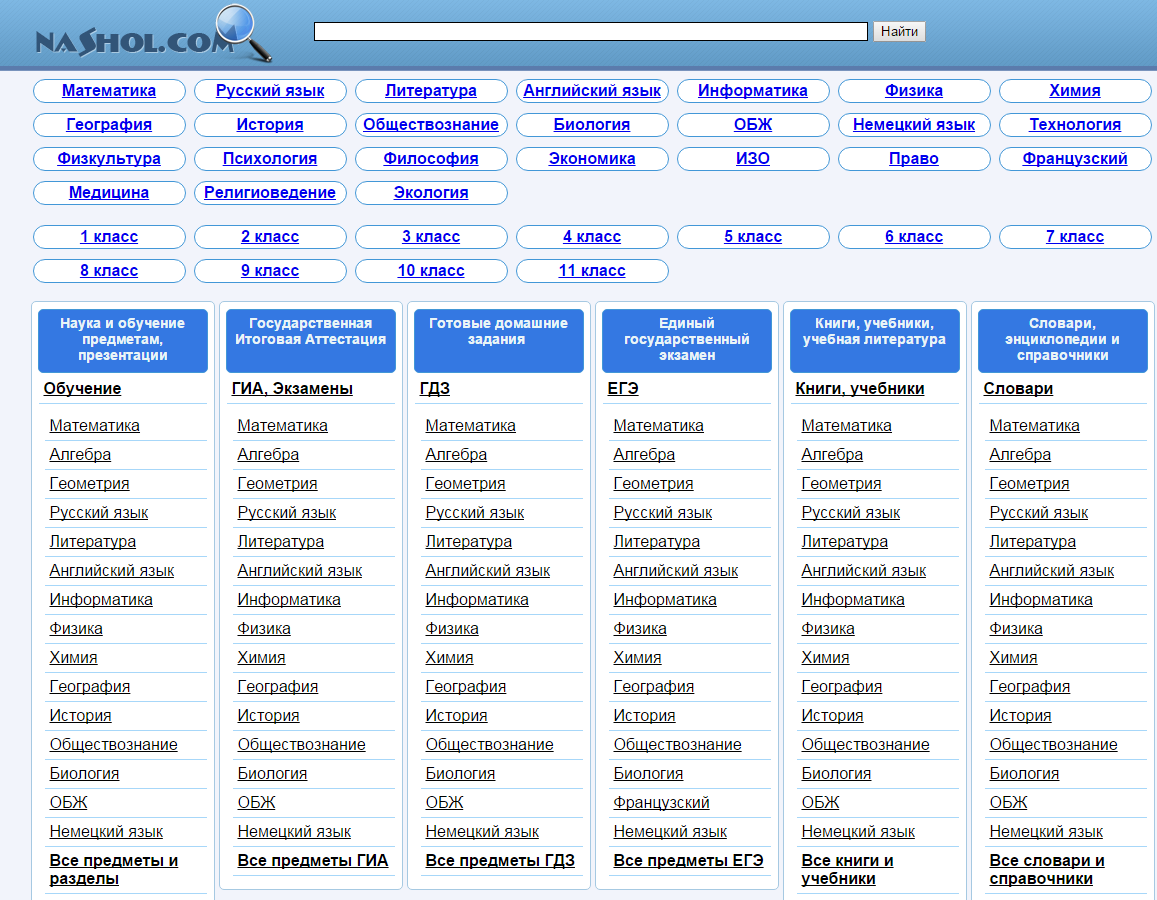Open the Физика subject pill at top

[x=913, y=91]
